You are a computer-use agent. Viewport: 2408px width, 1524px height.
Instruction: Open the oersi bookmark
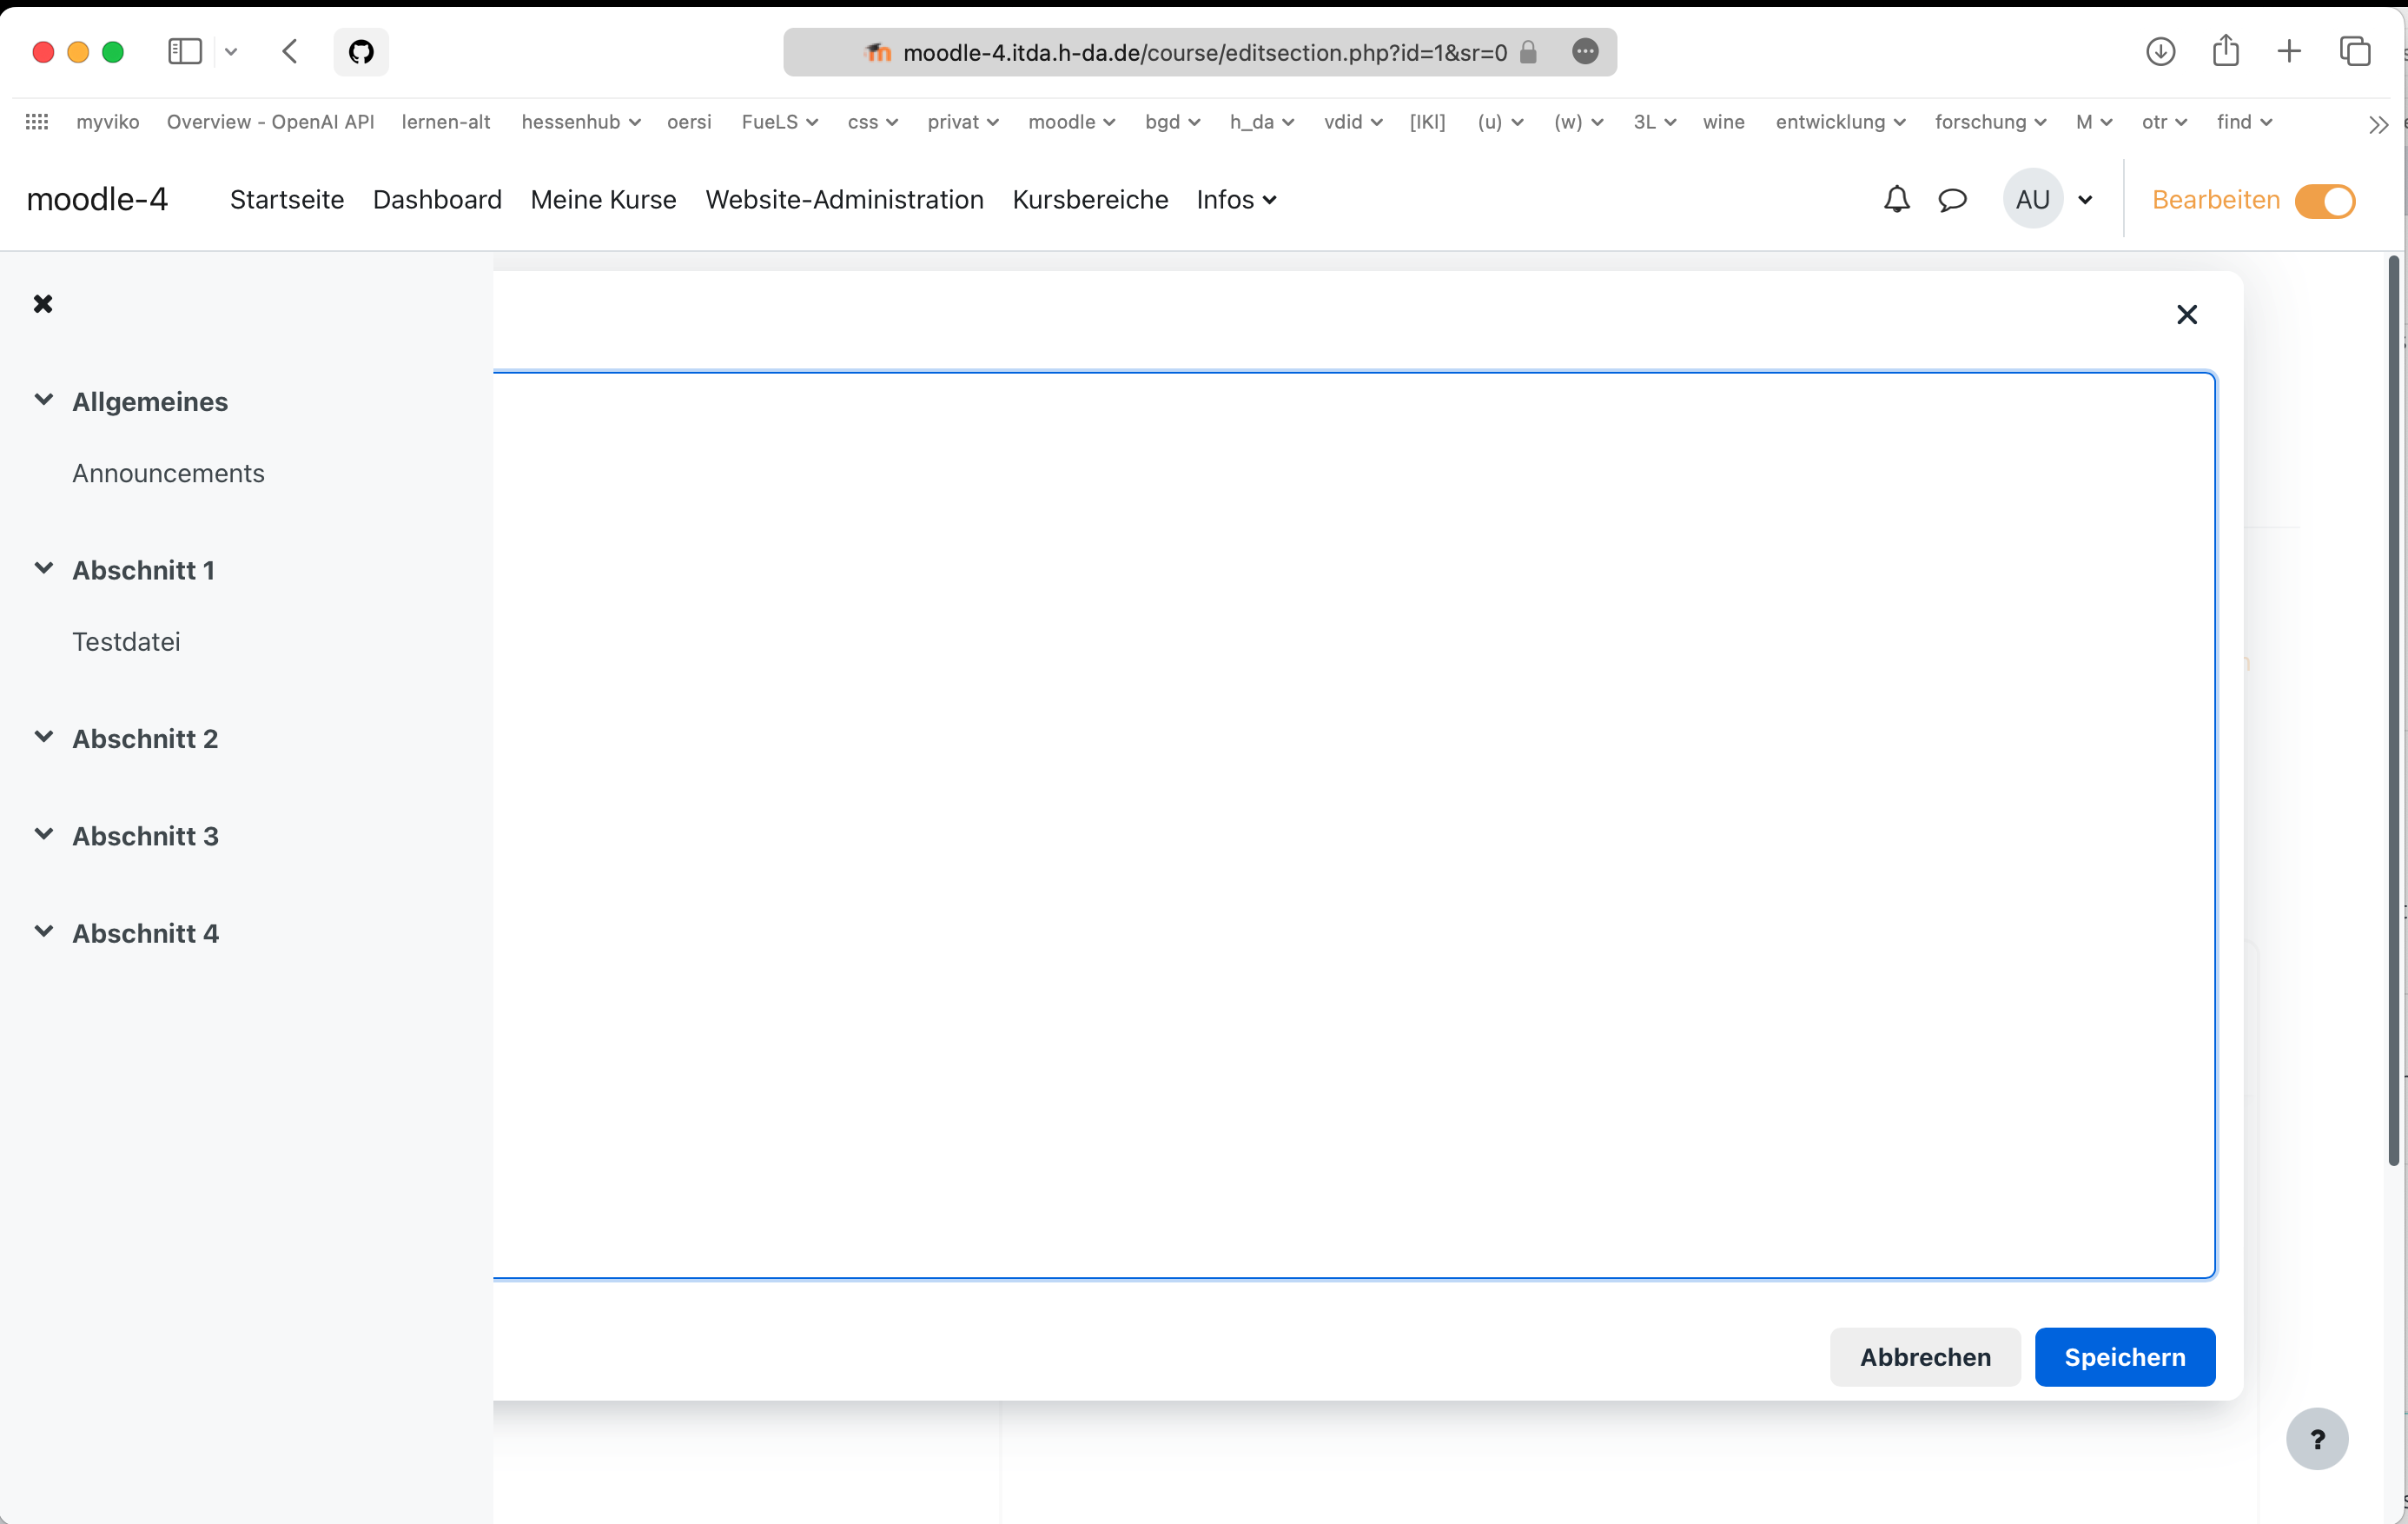[x=689, y=122]
